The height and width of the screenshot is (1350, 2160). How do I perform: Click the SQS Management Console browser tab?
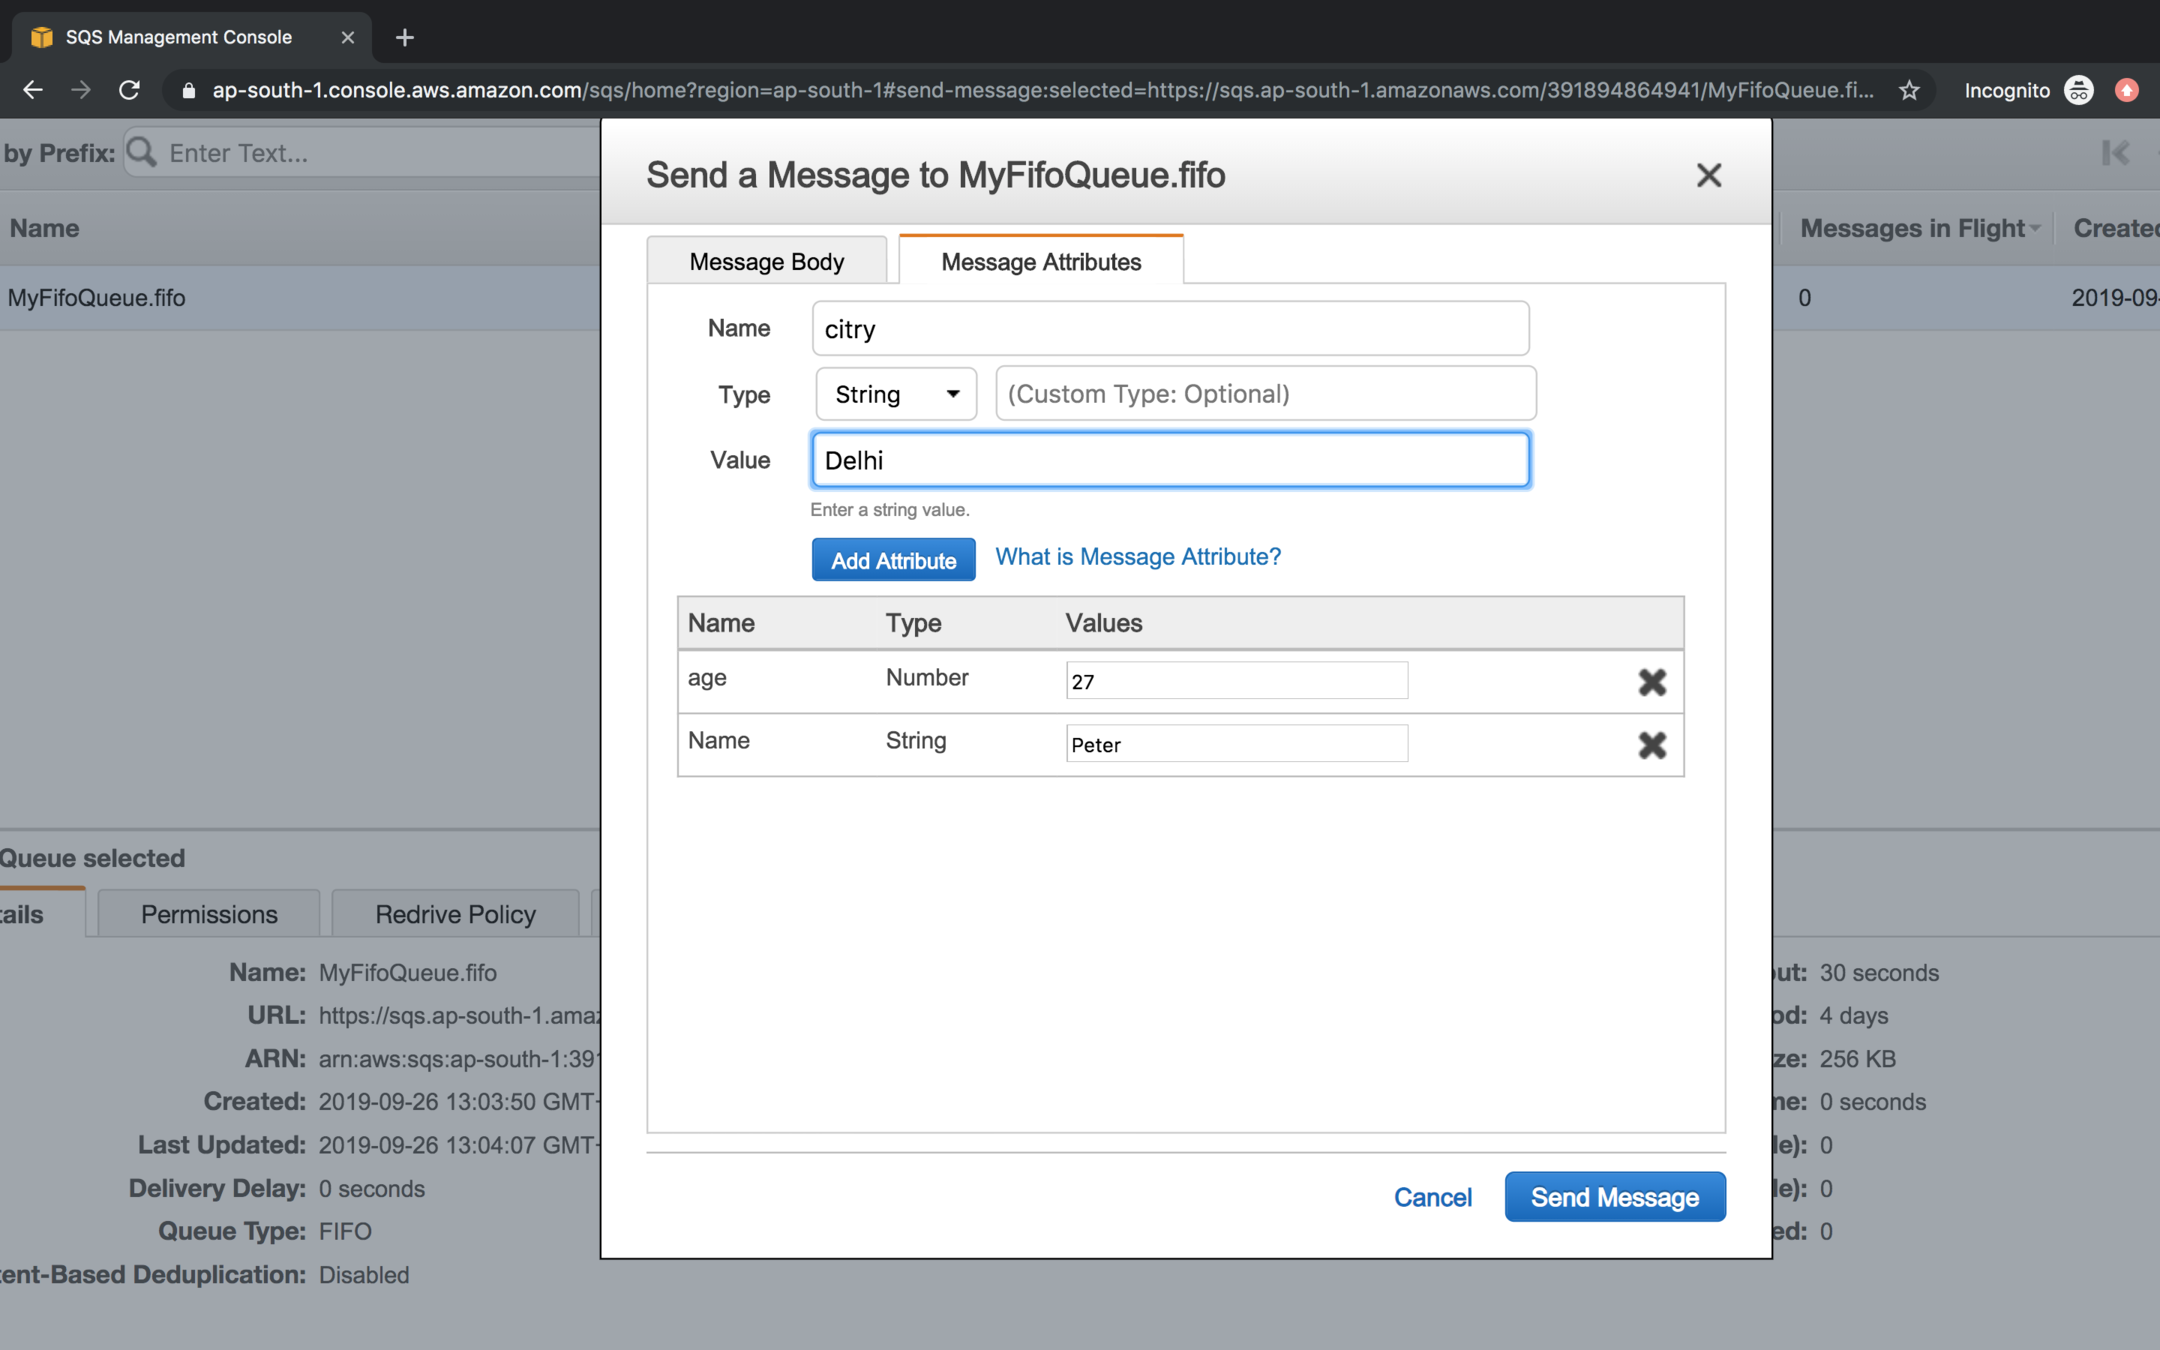[x=190, y=38]
